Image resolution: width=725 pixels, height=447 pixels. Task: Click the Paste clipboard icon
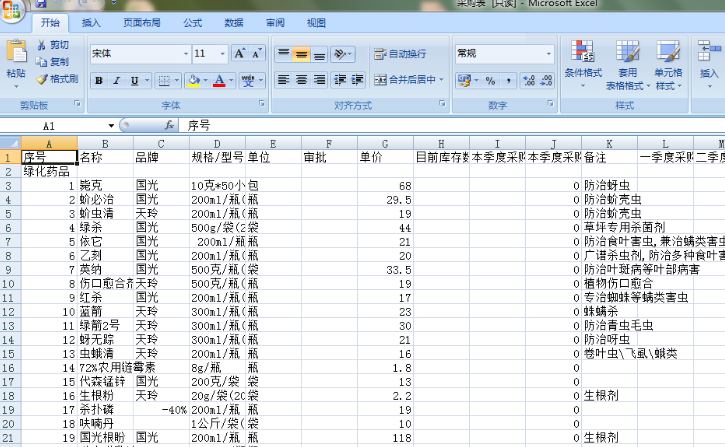(x=16, y=52)
